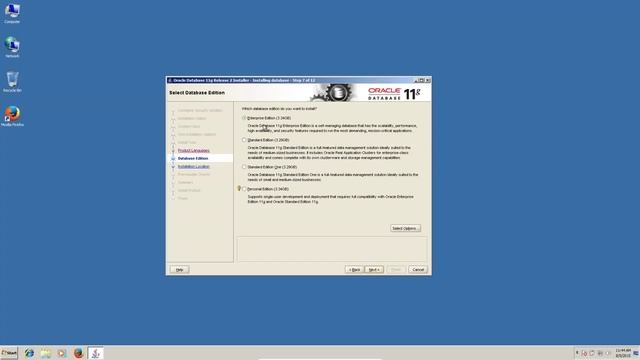640x360 pixels.
Task: Open Firefox from the taskbar
Action: coord(78,353)
